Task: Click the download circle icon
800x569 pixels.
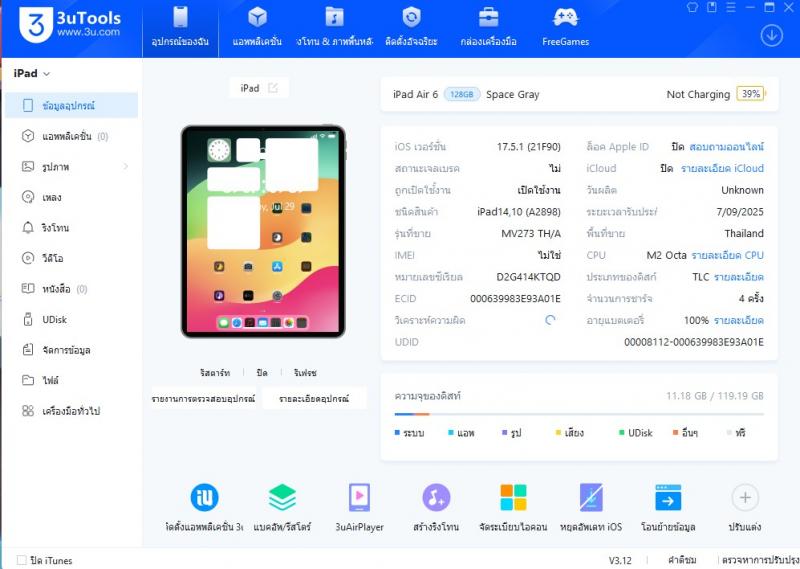Action: point(771,36)
